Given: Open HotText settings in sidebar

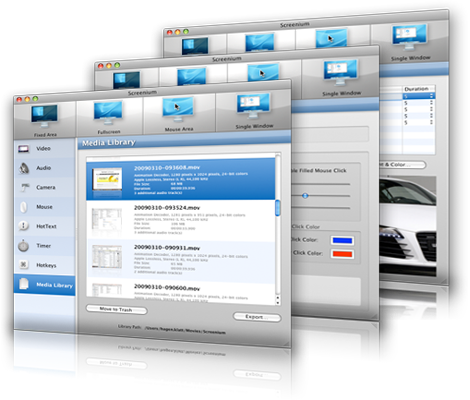Looking at the screenshot, I should tap(44, 226).
